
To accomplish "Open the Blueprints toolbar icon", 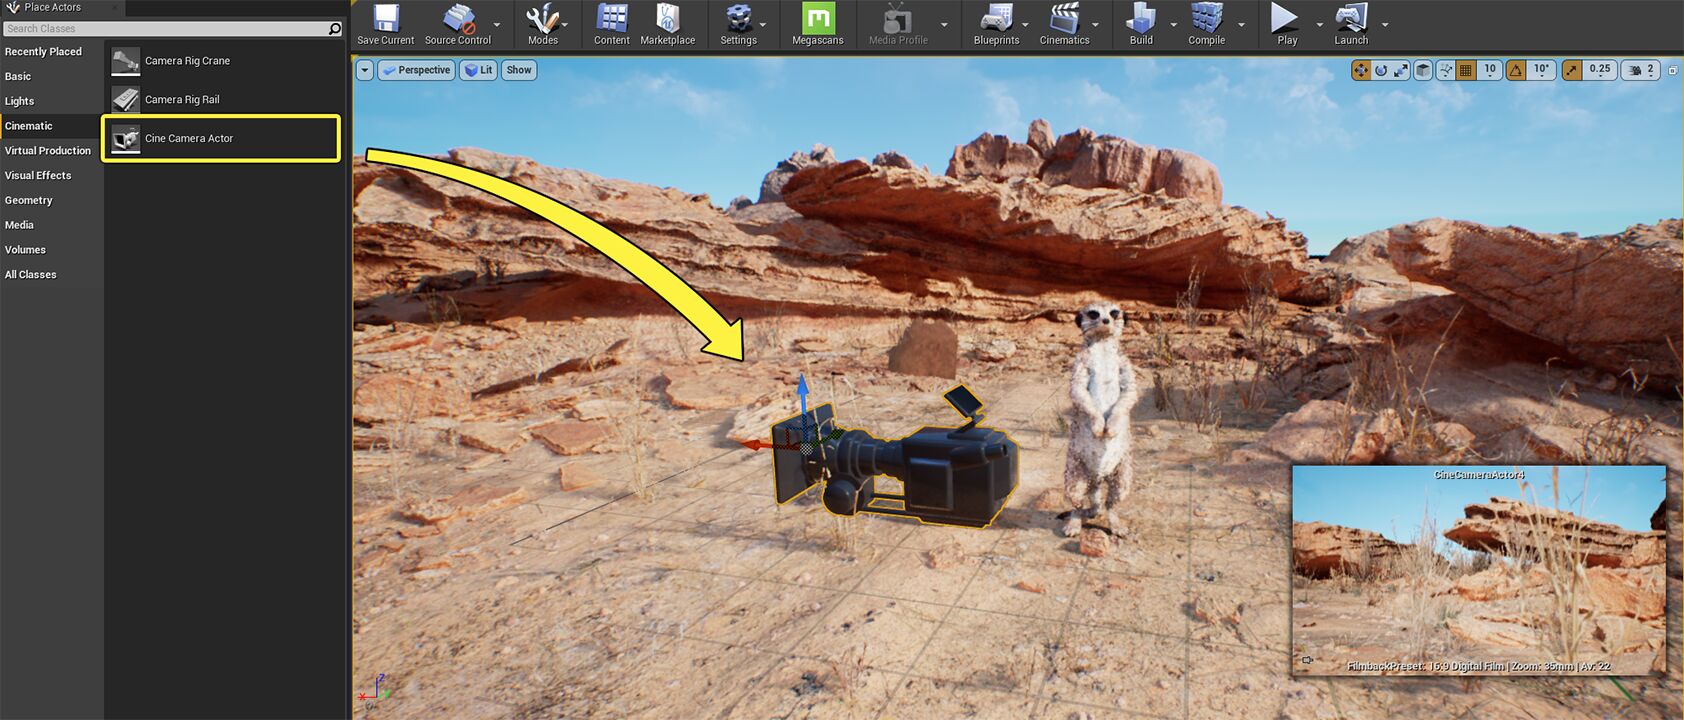I will (x=996, y=18).
